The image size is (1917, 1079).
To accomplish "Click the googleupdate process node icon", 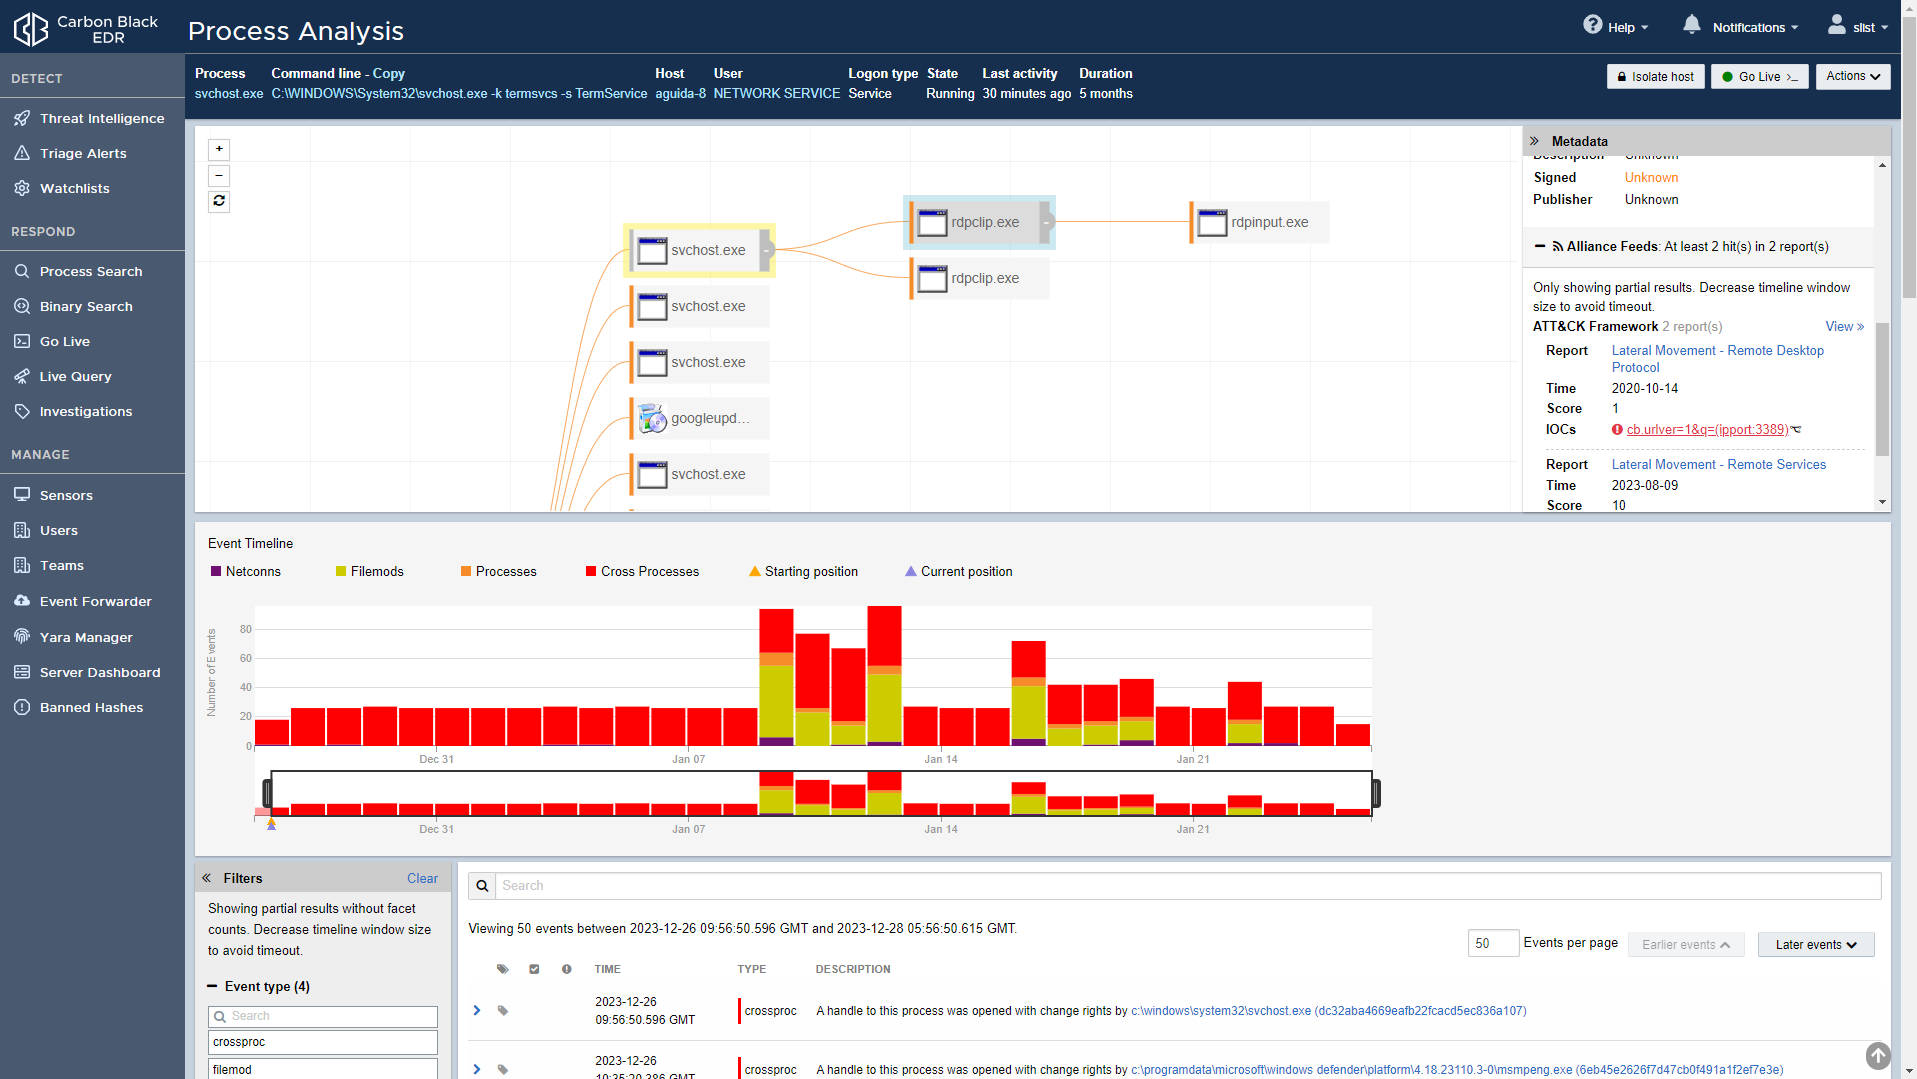I will pos(652,418).
